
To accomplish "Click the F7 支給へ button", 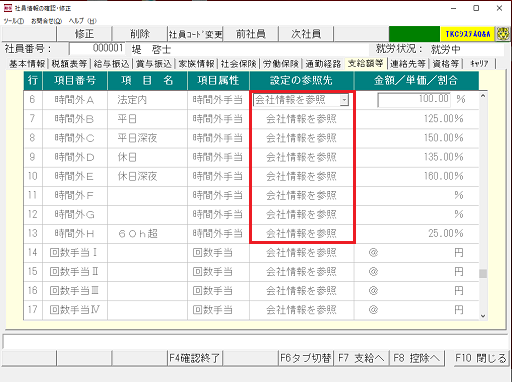I will [x=361, y=358].
